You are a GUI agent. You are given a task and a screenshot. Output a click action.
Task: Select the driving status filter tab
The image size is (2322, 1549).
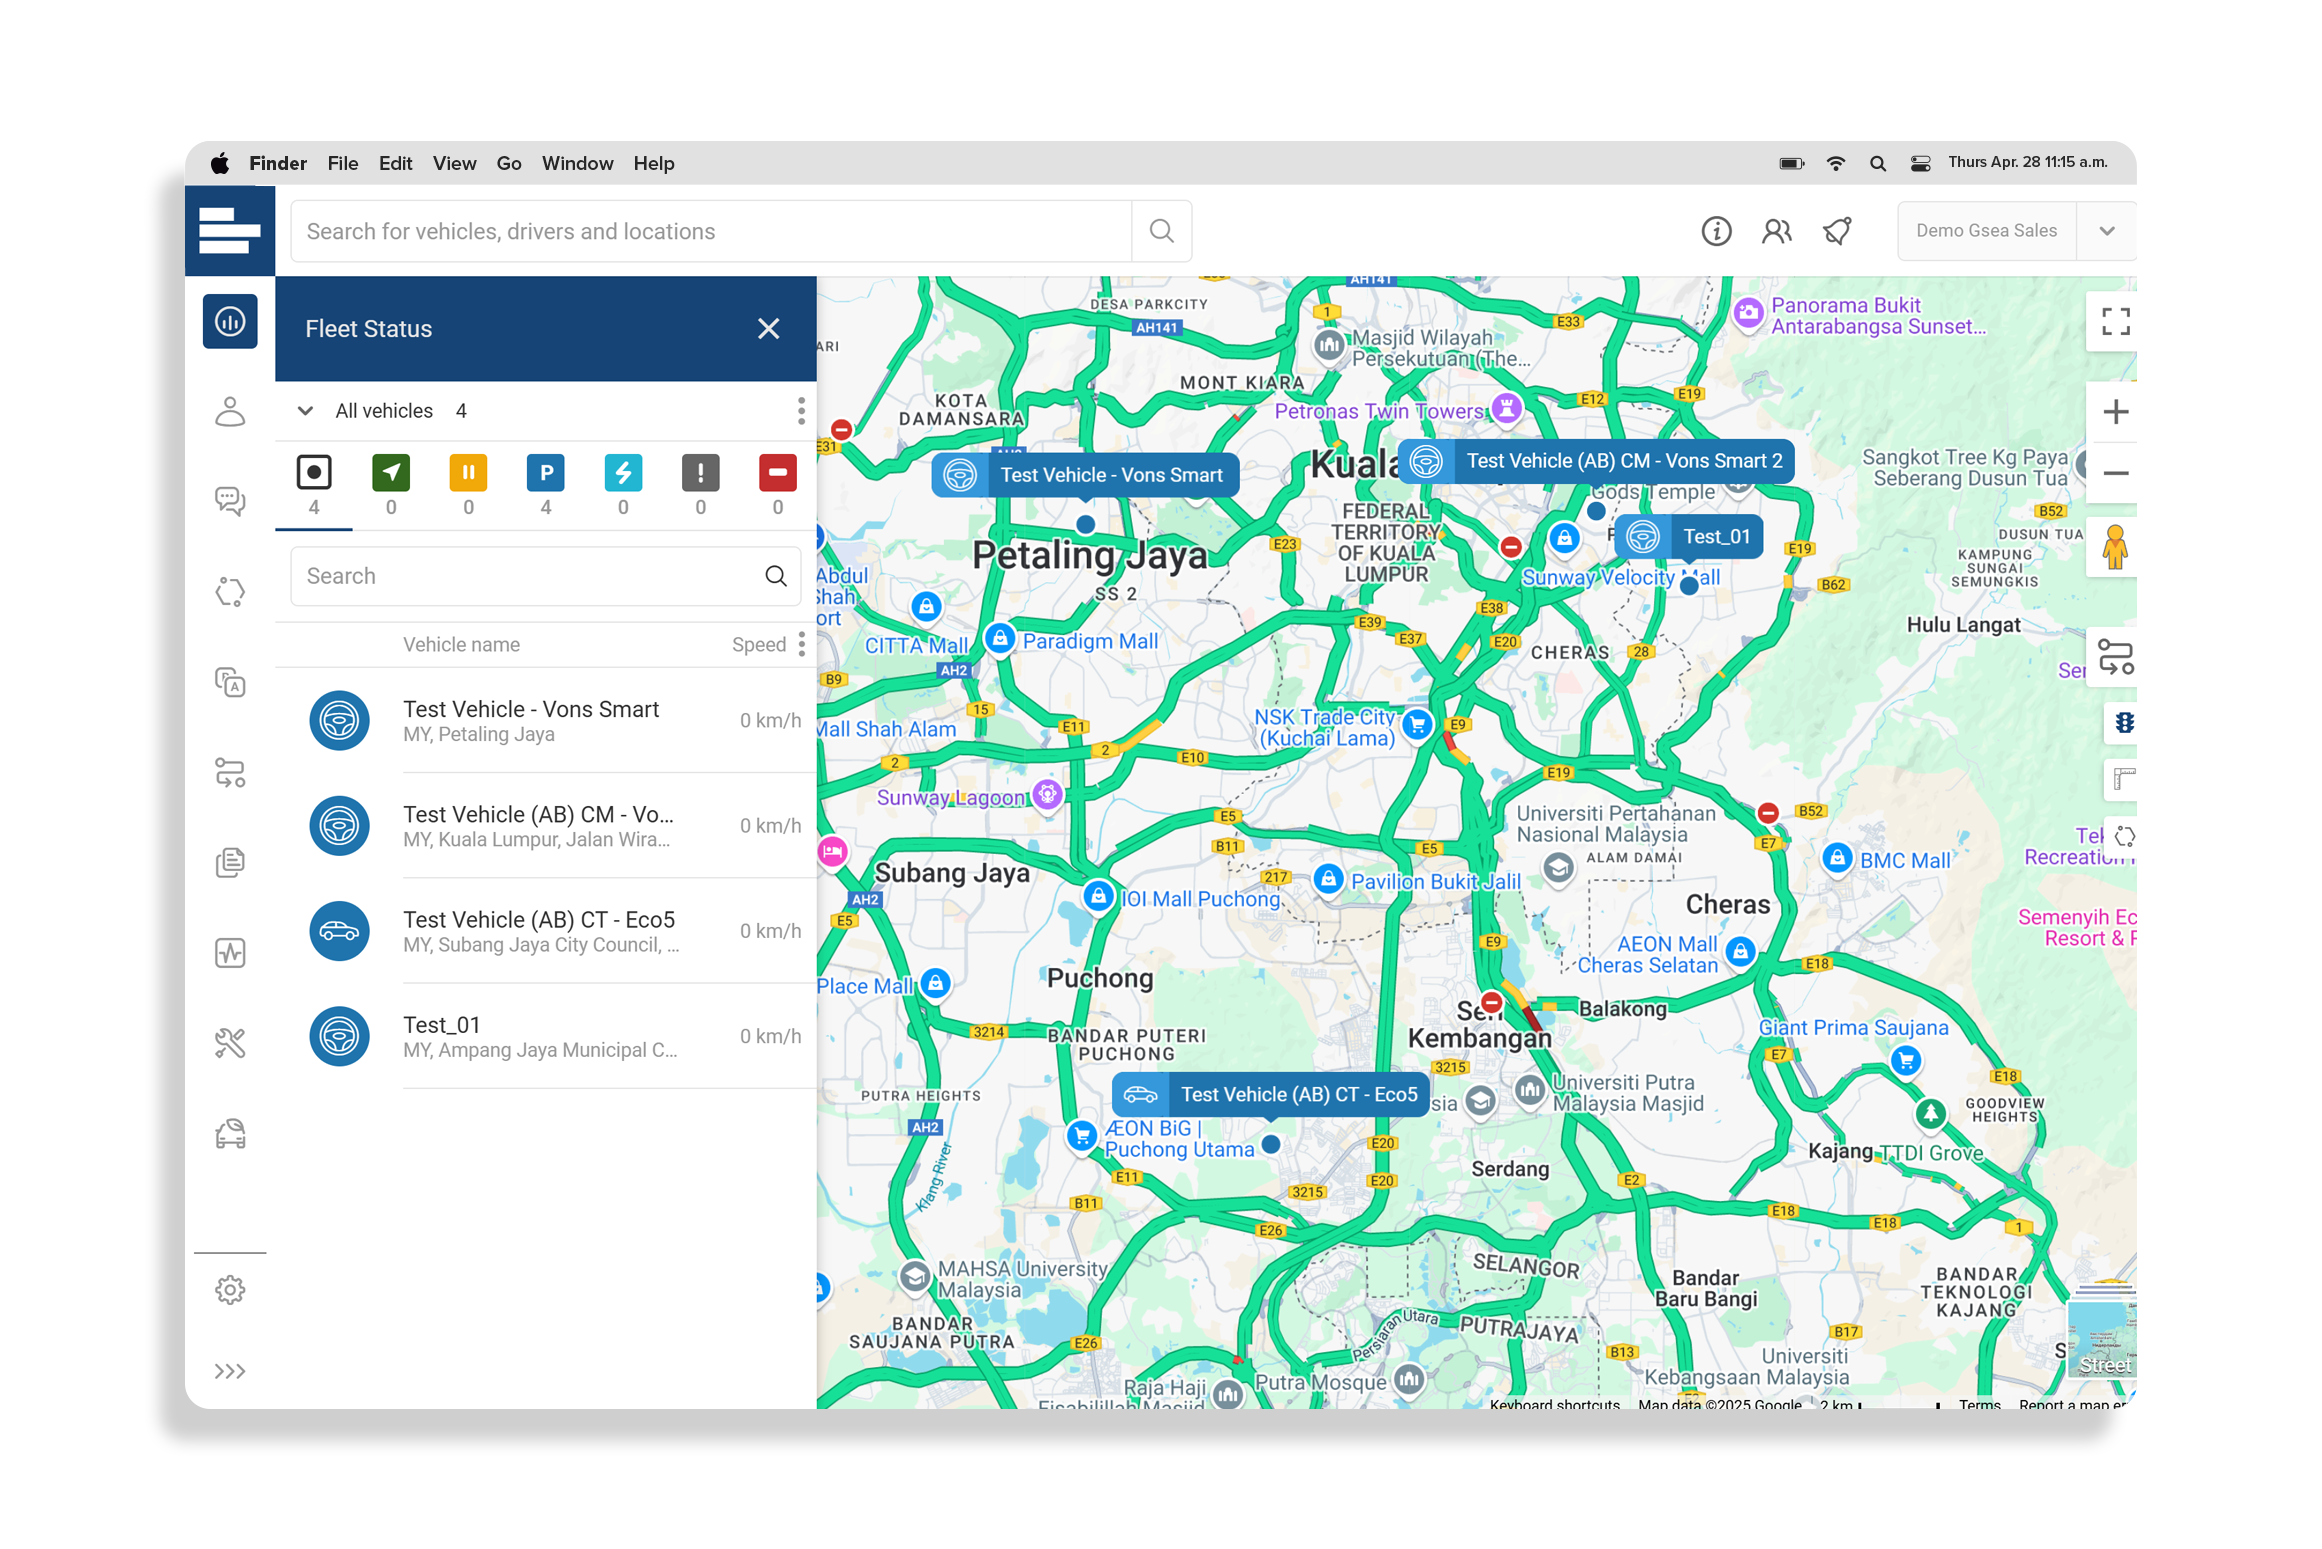tap(391, 485)
